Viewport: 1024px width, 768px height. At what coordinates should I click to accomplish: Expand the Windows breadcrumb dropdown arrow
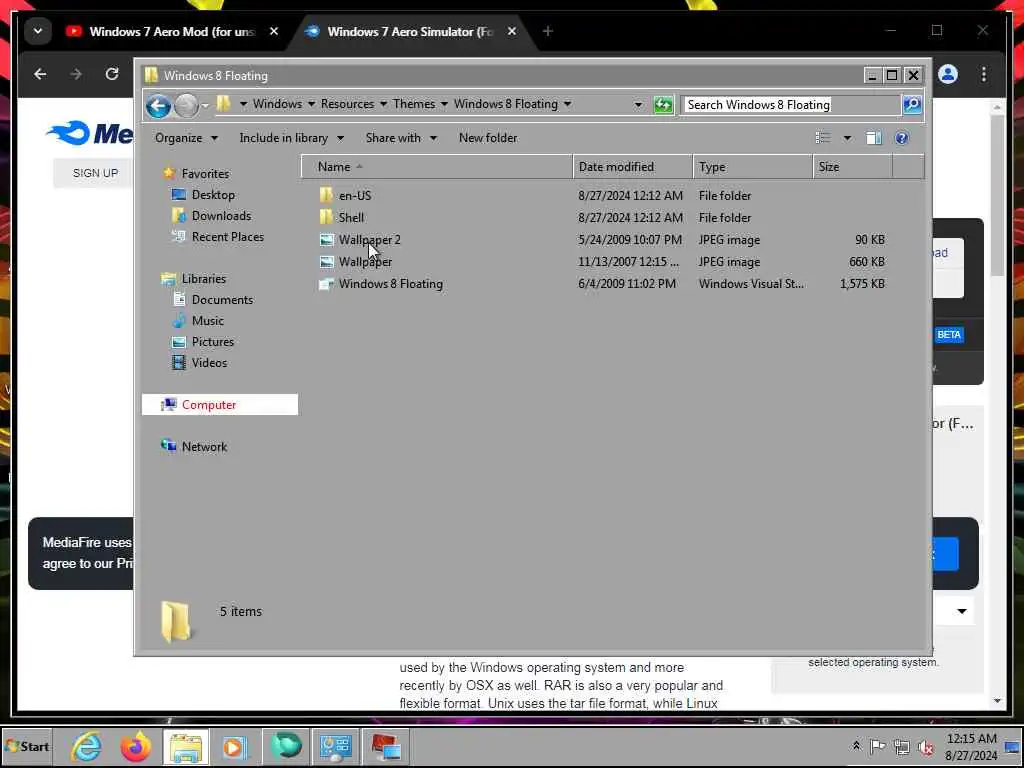(x=311, y=104)
